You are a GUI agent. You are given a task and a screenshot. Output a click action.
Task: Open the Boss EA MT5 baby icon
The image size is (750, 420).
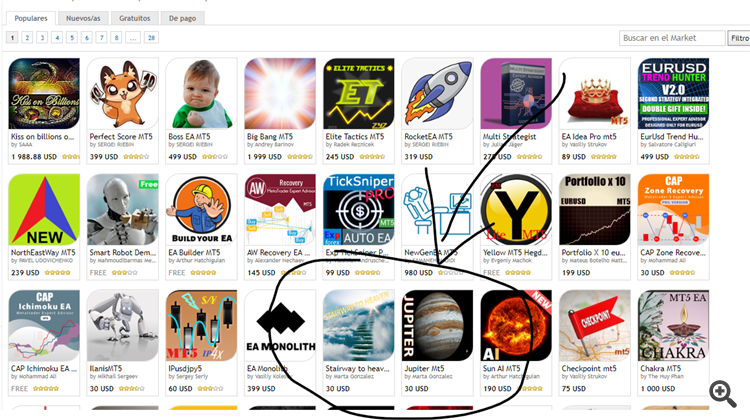point(201,94)
